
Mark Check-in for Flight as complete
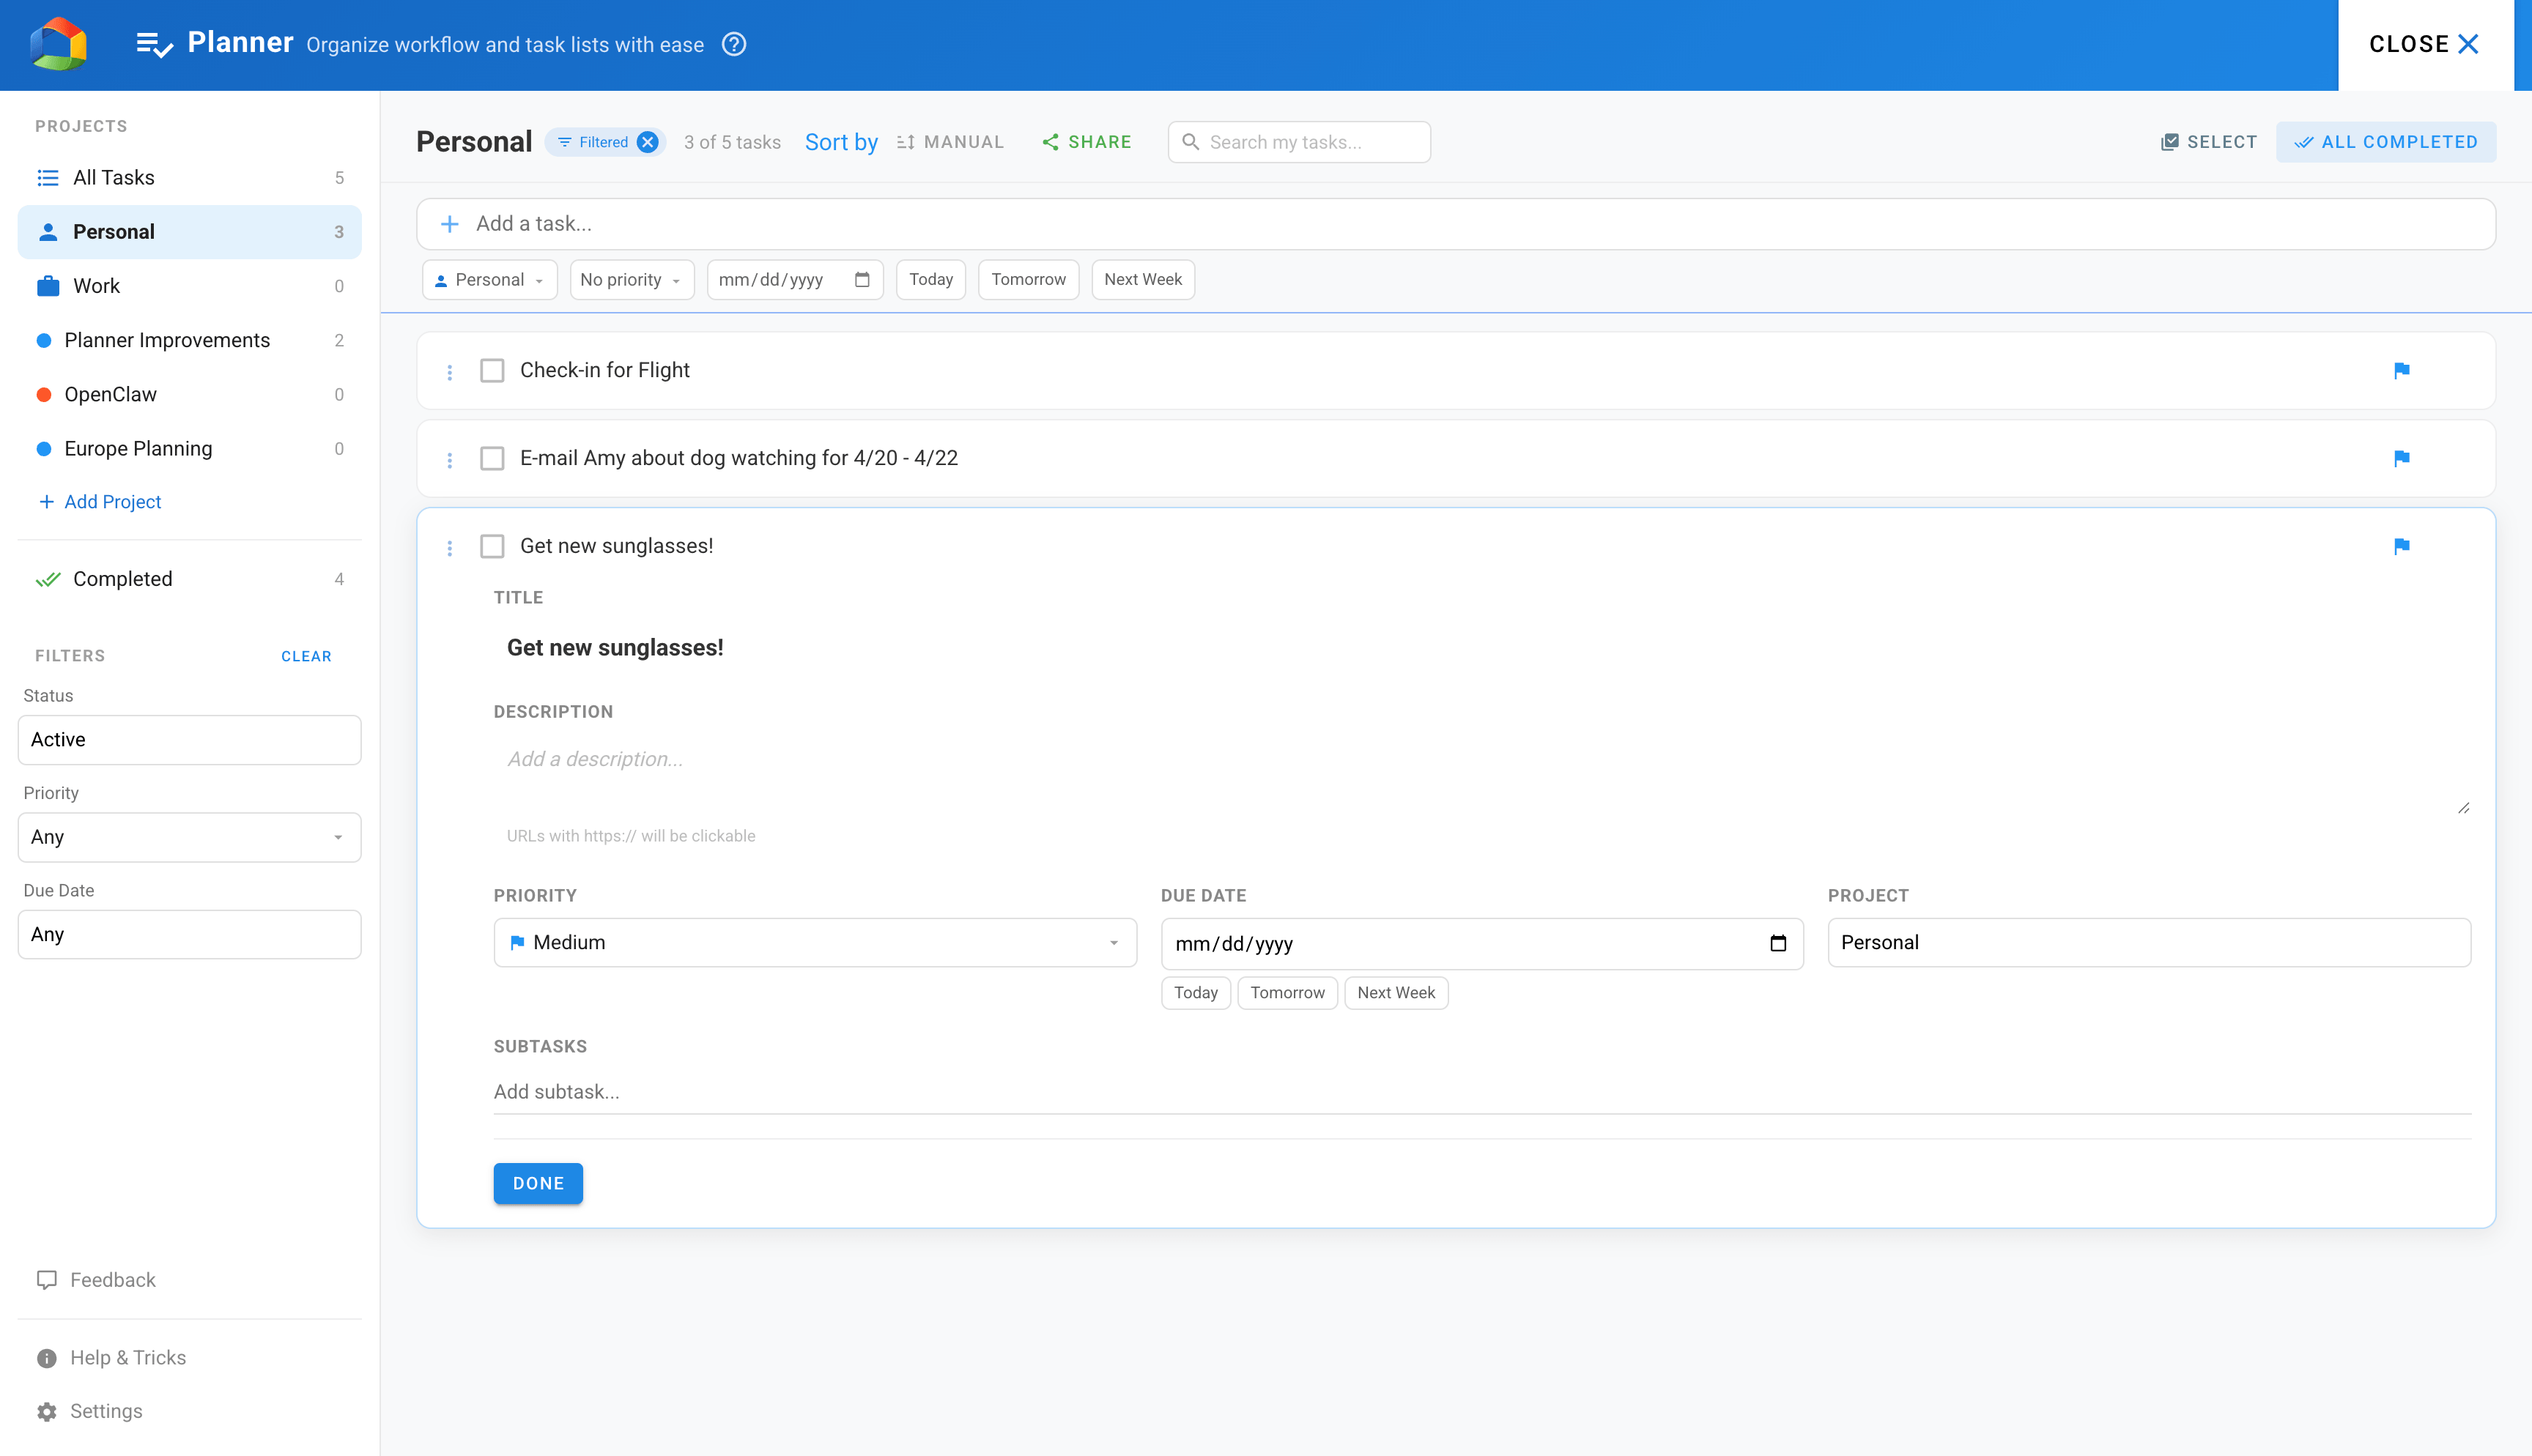tap(492, 370)
